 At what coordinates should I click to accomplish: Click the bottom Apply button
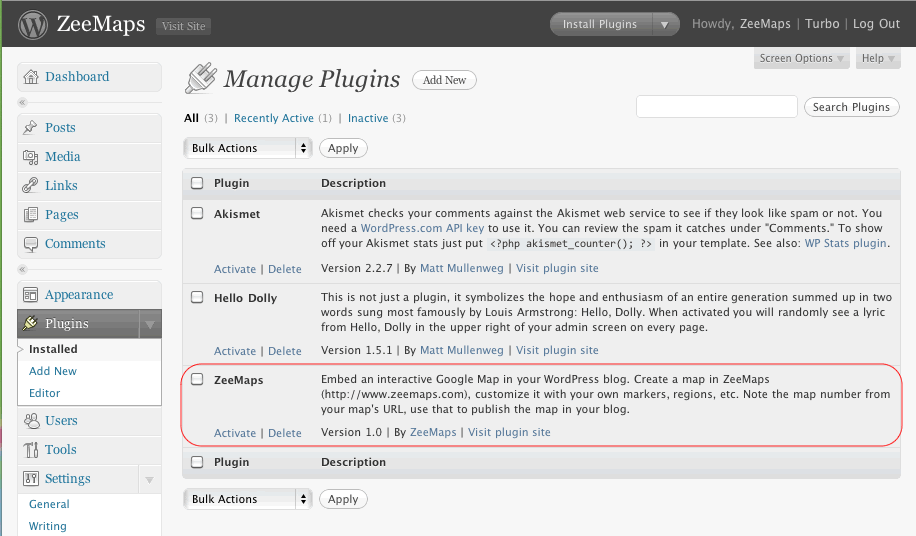343,499
